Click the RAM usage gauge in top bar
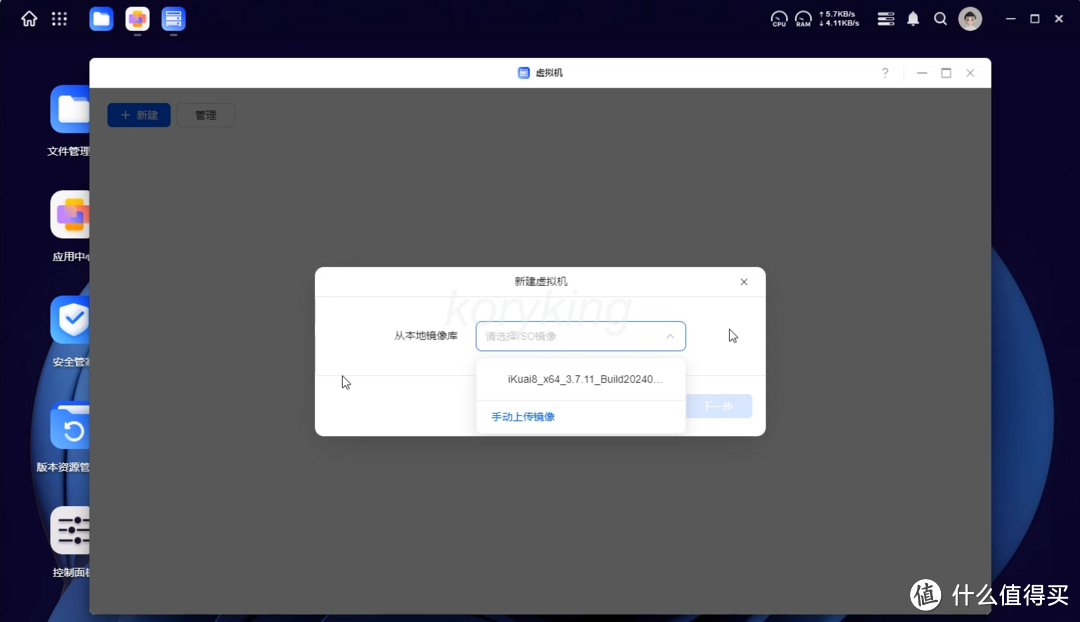 click(x=803, y=18)
